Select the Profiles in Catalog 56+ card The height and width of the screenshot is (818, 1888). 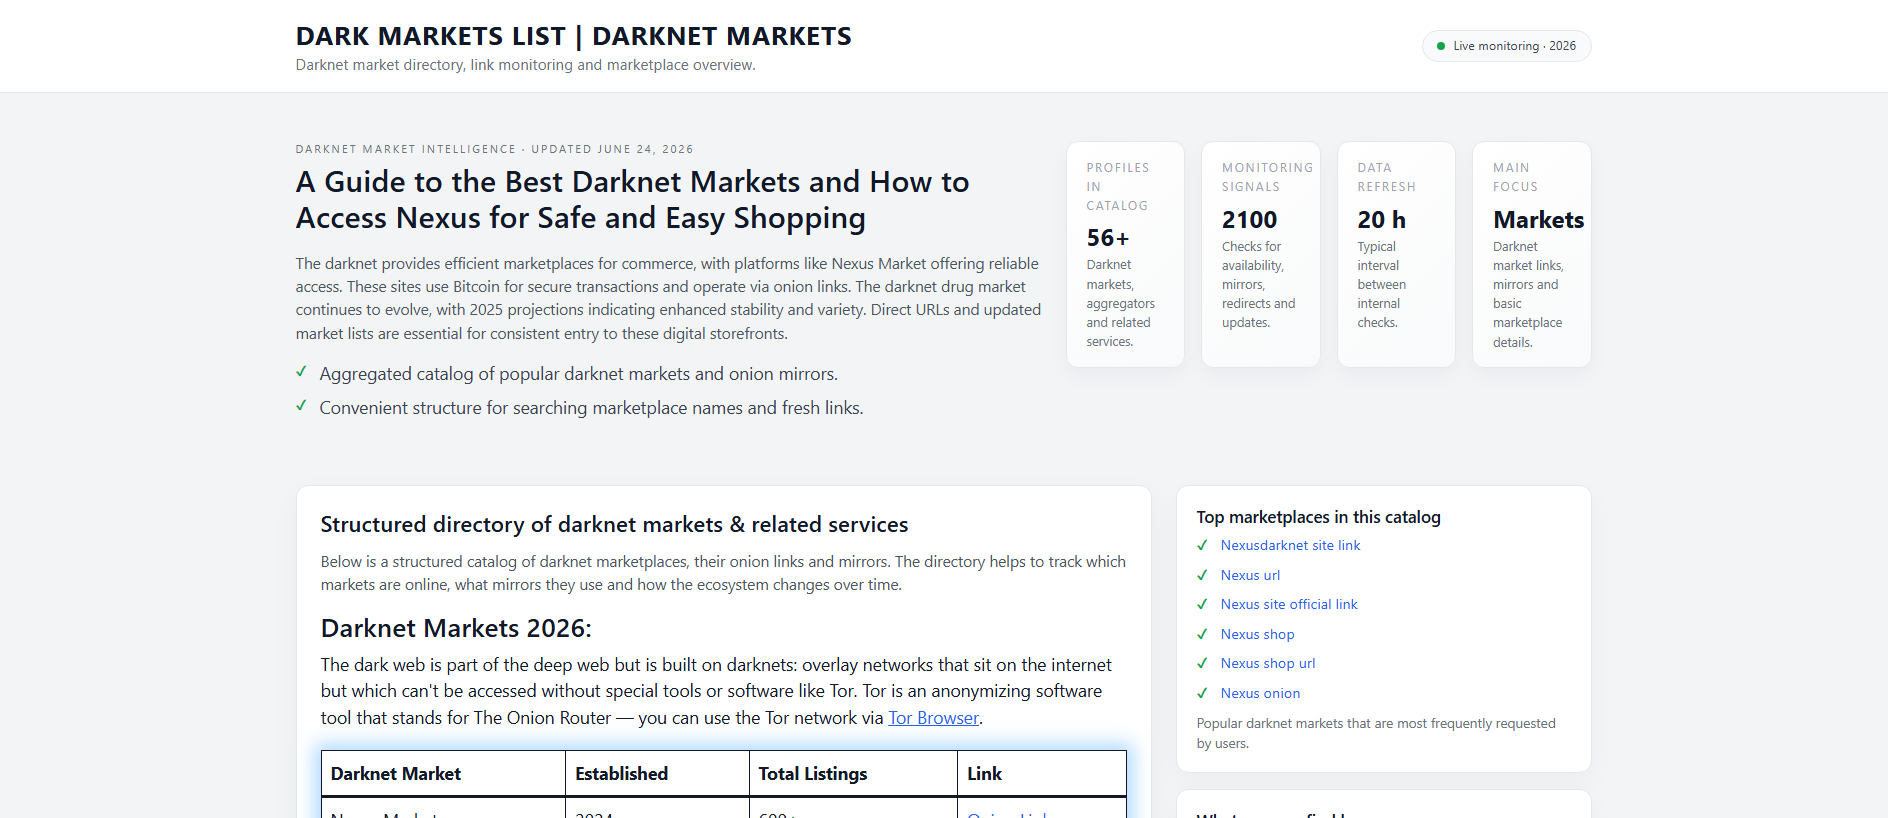coord(1125,254)
